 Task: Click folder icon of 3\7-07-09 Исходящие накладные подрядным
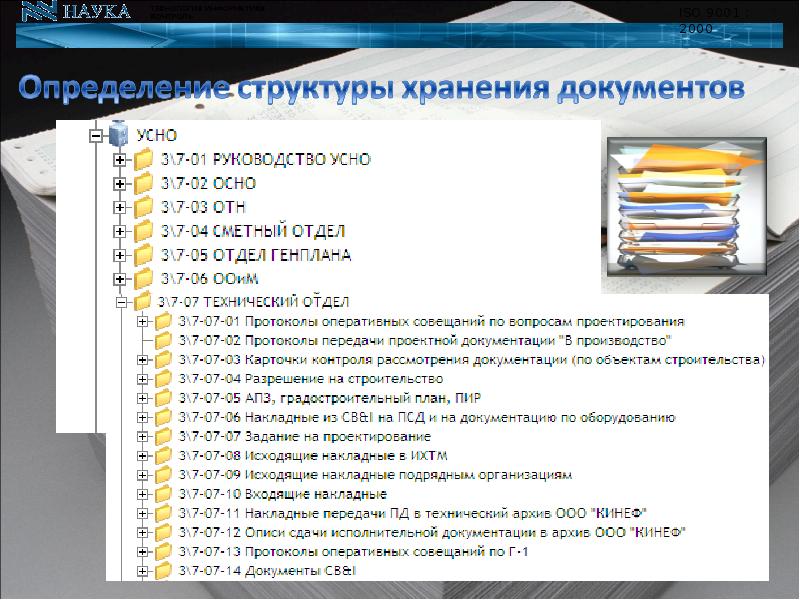pos(163,475)
